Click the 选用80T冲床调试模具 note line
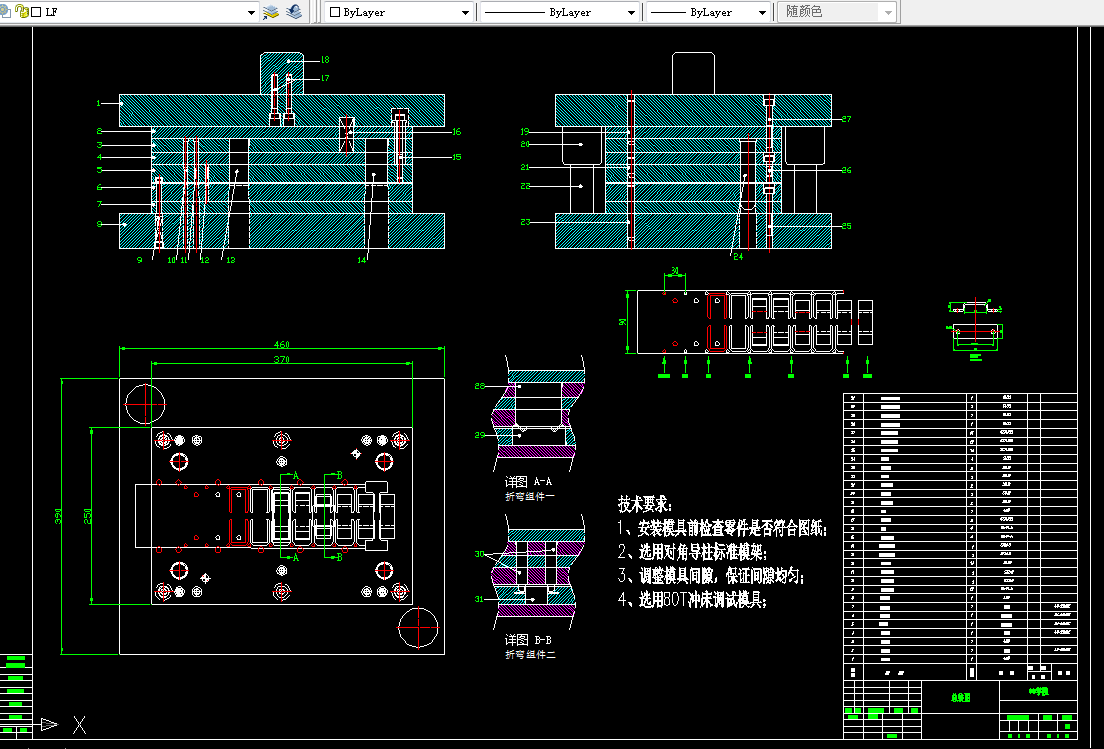Viewport: 1104px width, 749px height. (x=691, y=599)
